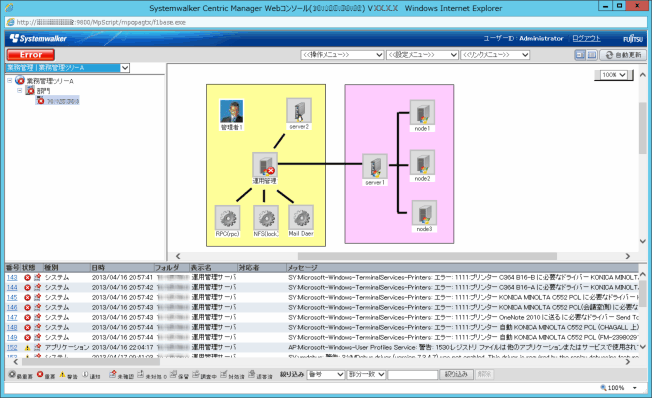Sort by the 種別 column header
Screen dimensions: 652x398
67,267
